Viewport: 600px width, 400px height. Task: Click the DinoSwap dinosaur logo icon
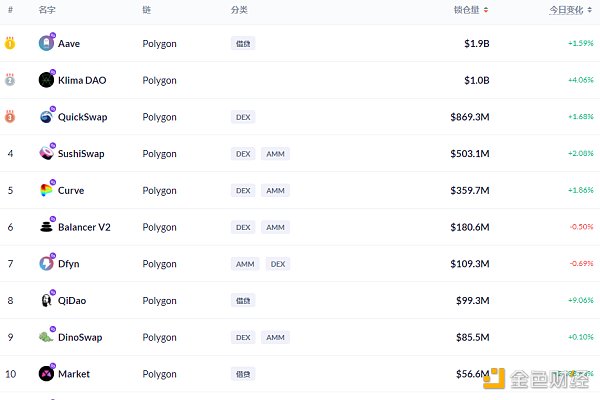[46, 337]
